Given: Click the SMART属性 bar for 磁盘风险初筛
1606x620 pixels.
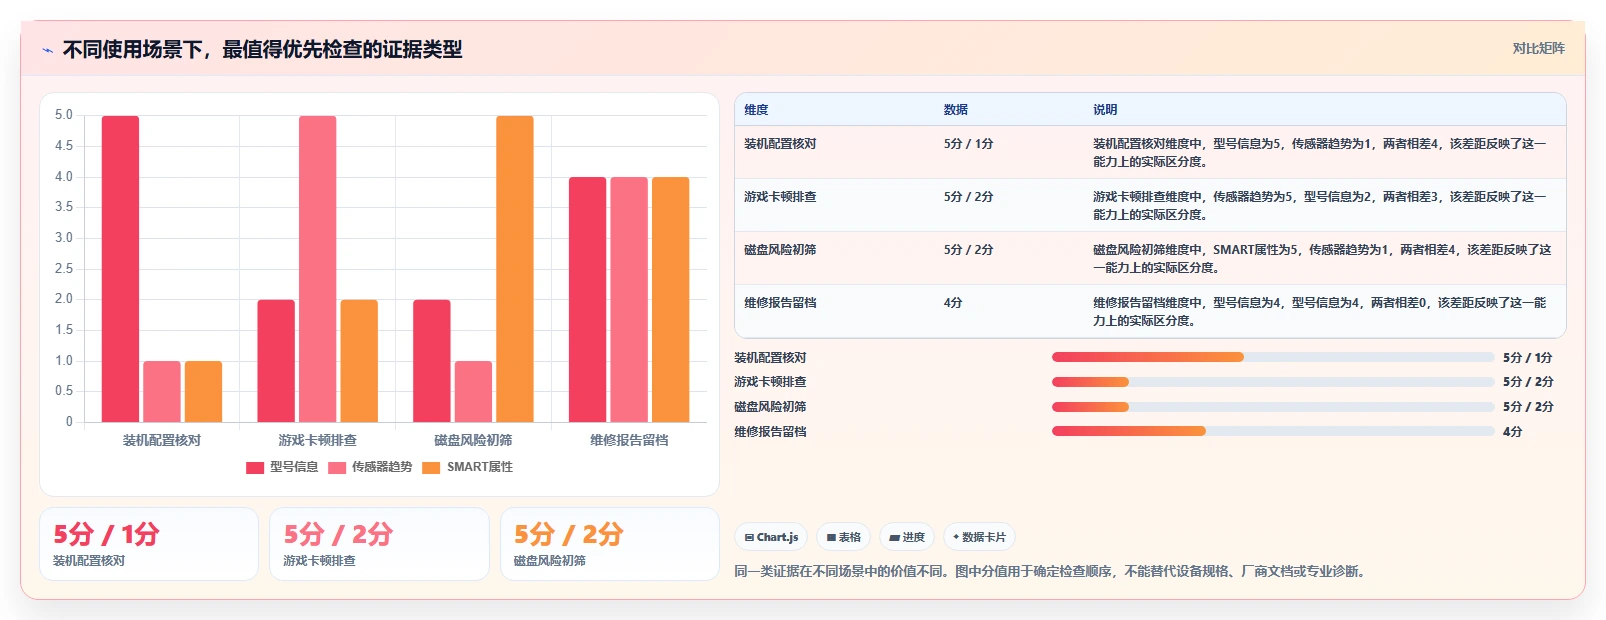Looking at the screenshot, I should pyautogui.click(x=515, y=269).
